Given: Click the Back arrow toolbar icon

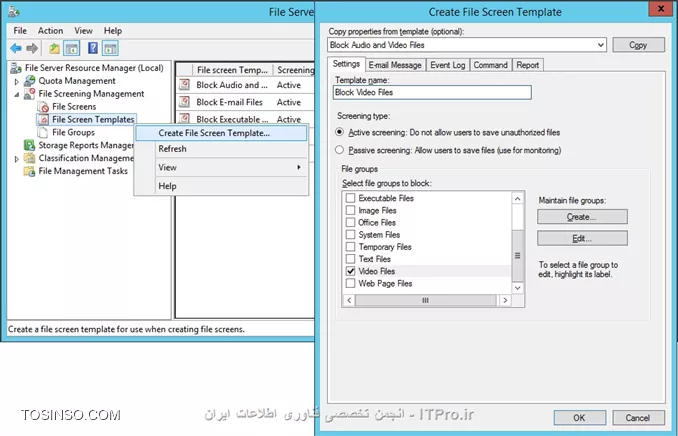Looking at the screenshot, I should pyautogui.click(x=16, y=48).
